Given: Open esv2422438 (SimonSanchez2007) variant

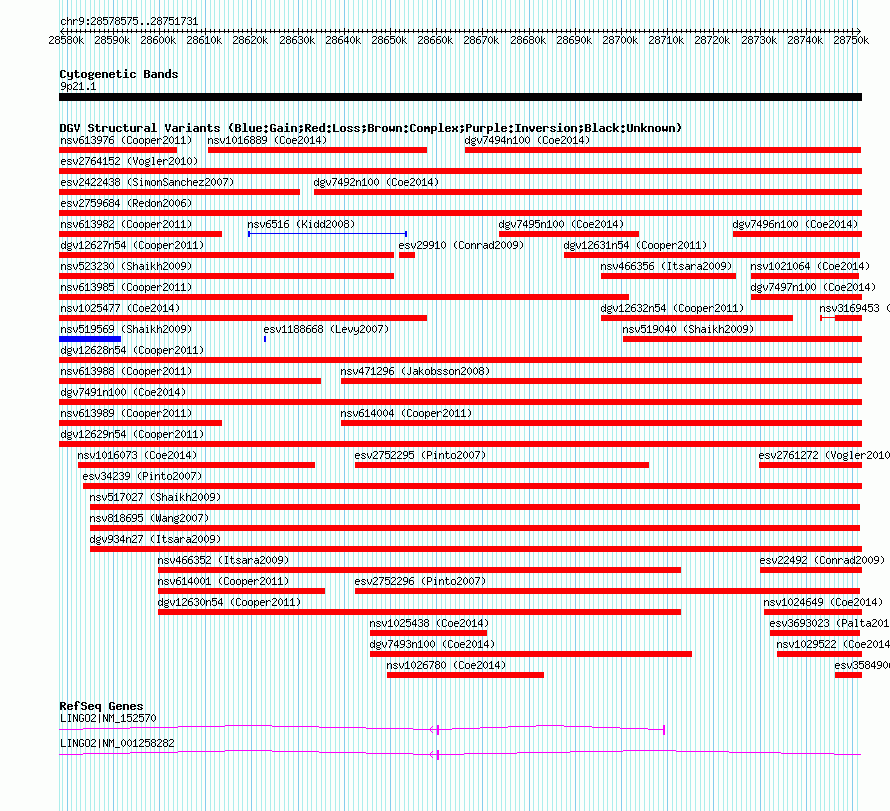Looking at the screenshot, I should 147,182.
